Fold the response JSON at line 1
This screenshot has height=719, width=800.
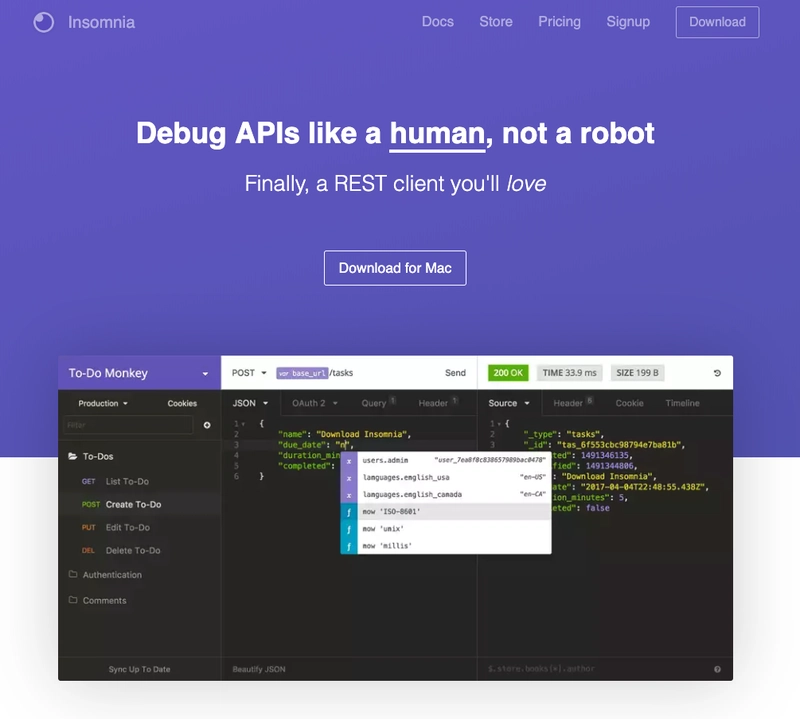tap(498, 424)
